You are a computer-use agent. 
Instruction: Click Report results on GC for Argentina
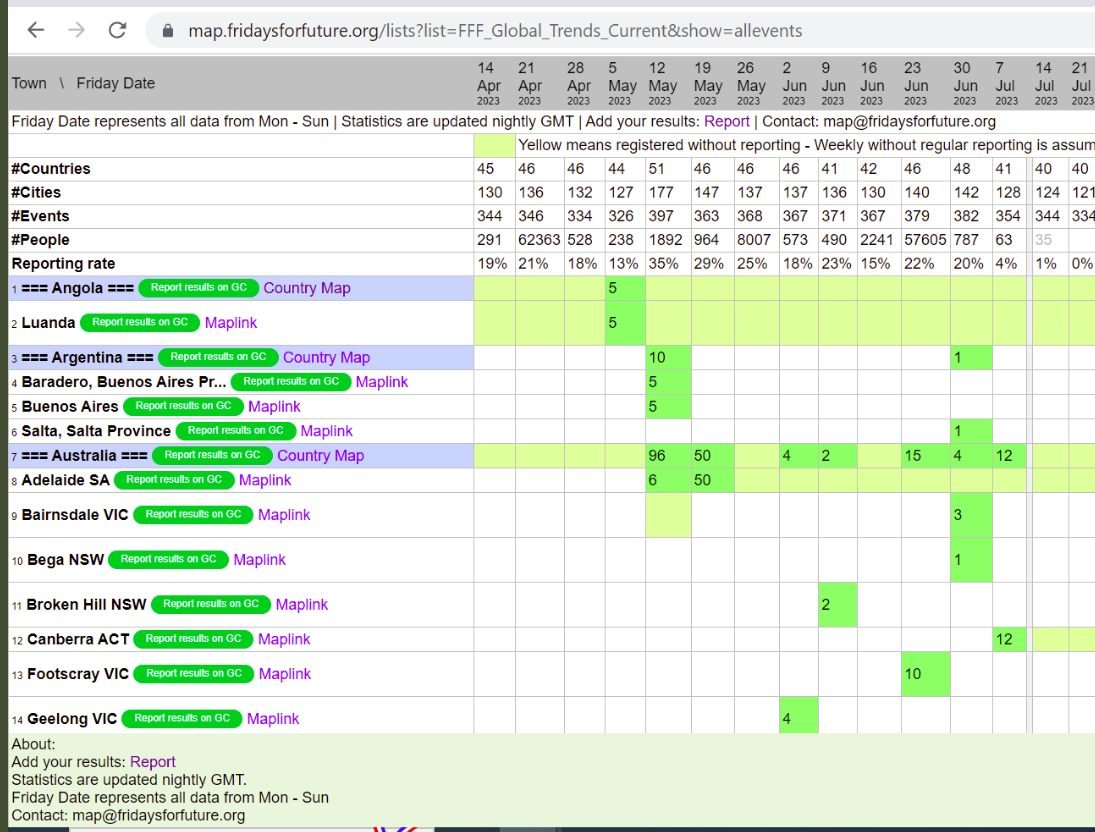[218, 357]
